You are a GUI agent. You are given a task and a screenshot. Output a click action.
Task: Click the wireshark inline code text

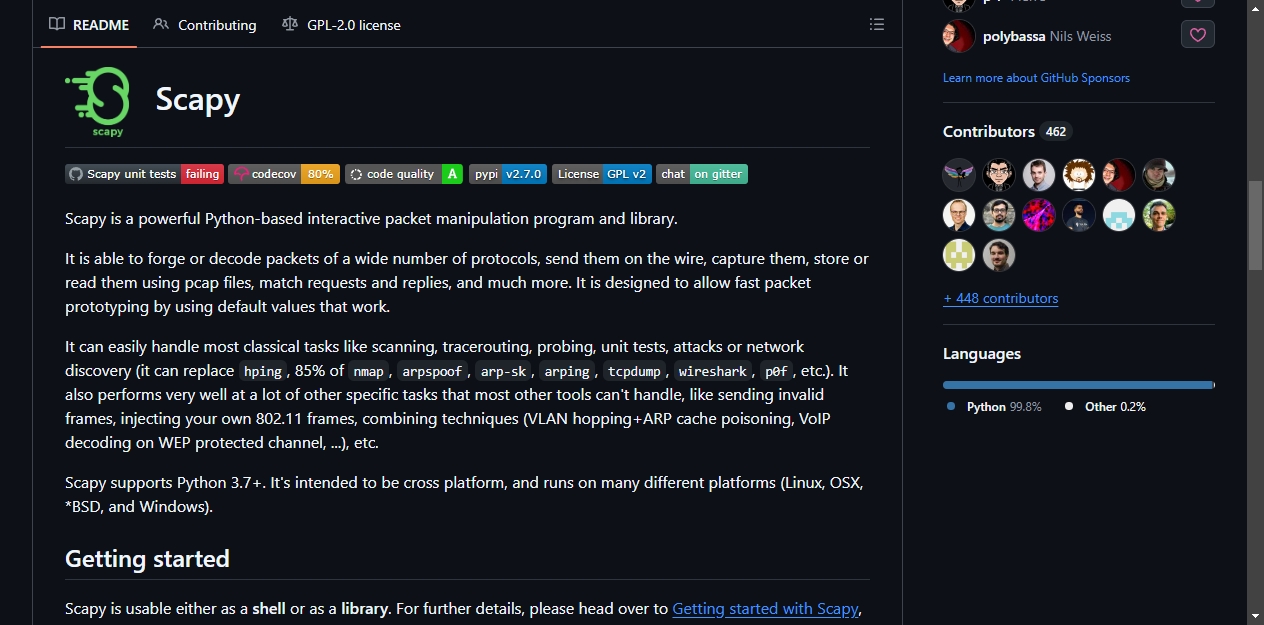[713, 371]
